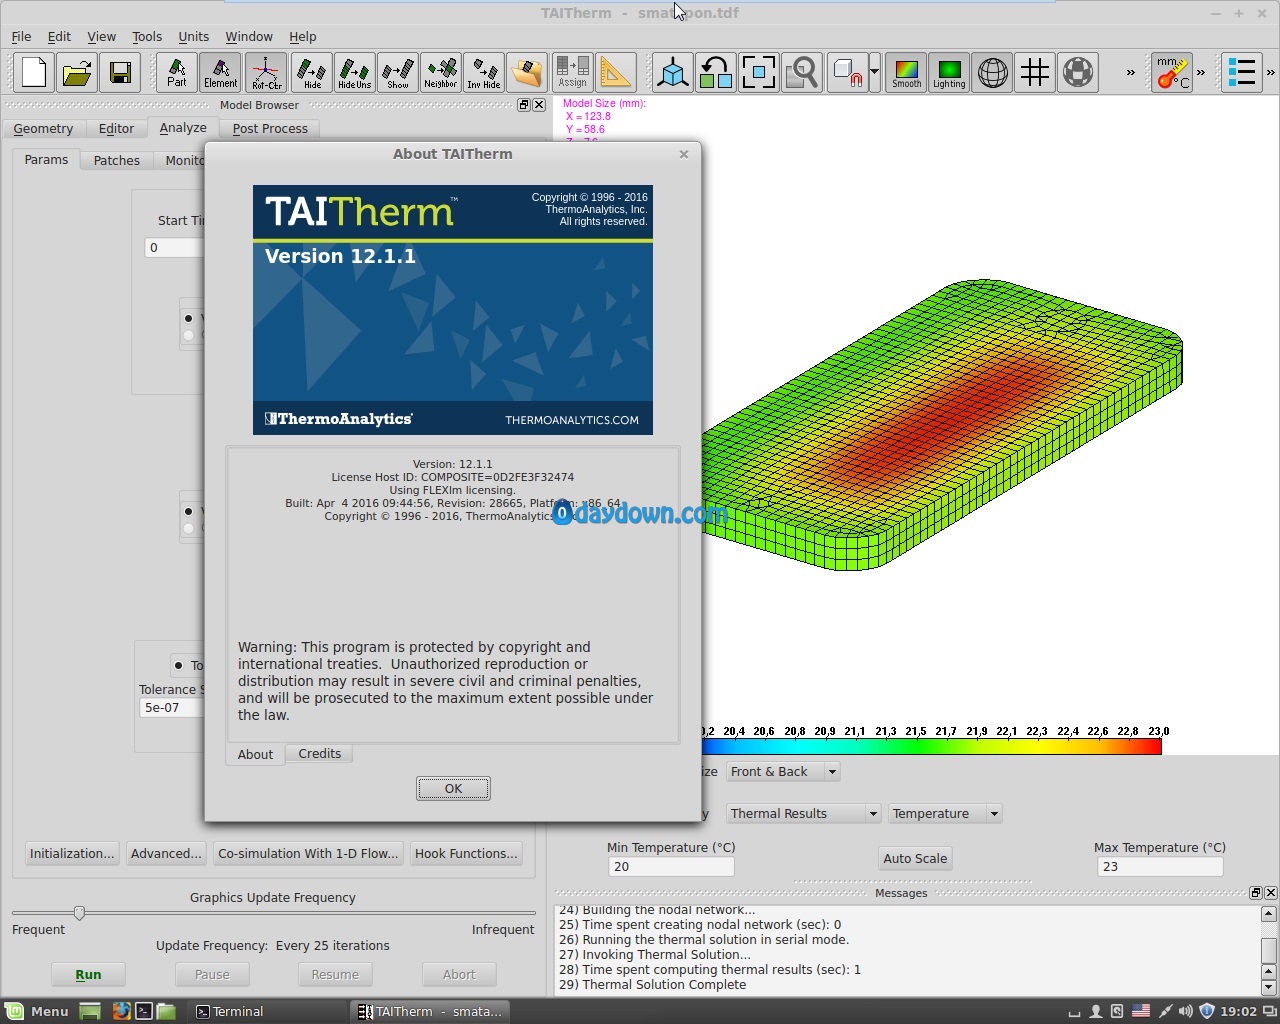Open the Front & Back dropdown
The image size is (1280, 1024).
coord(783,771)
